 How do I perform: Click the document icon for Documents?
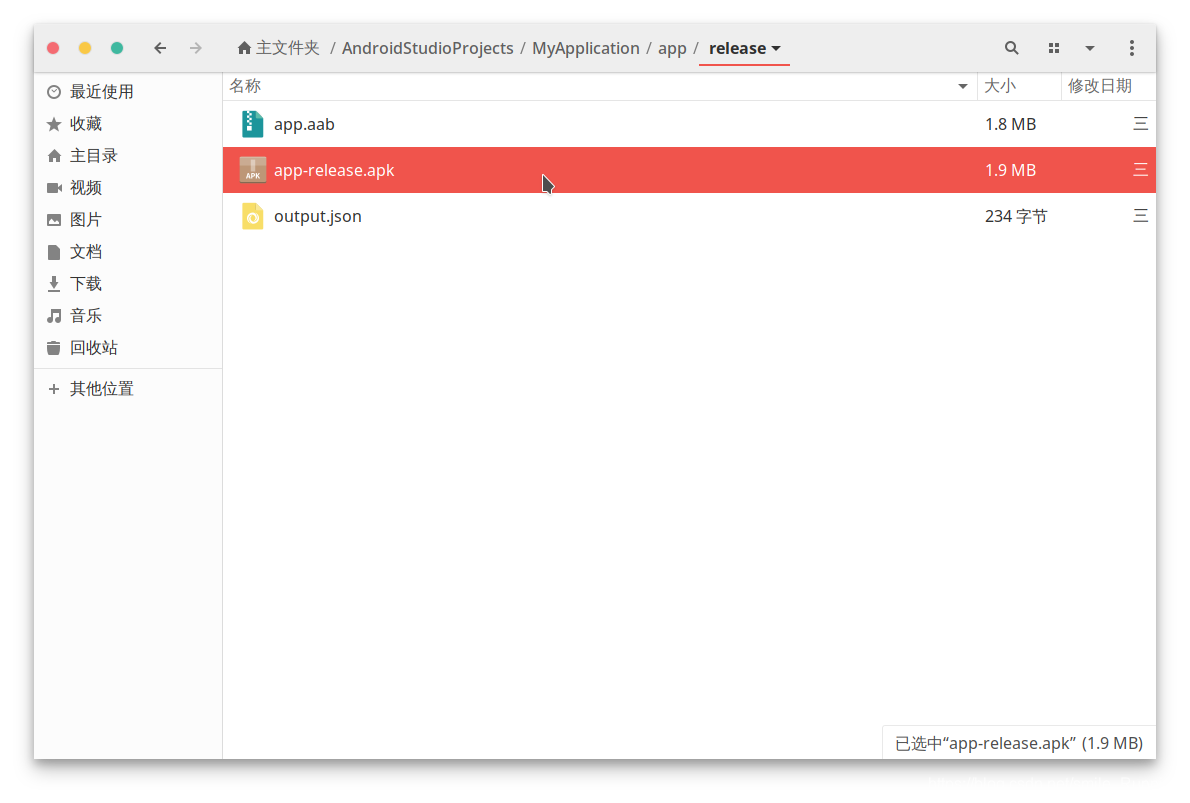click(x=54, y=252)
